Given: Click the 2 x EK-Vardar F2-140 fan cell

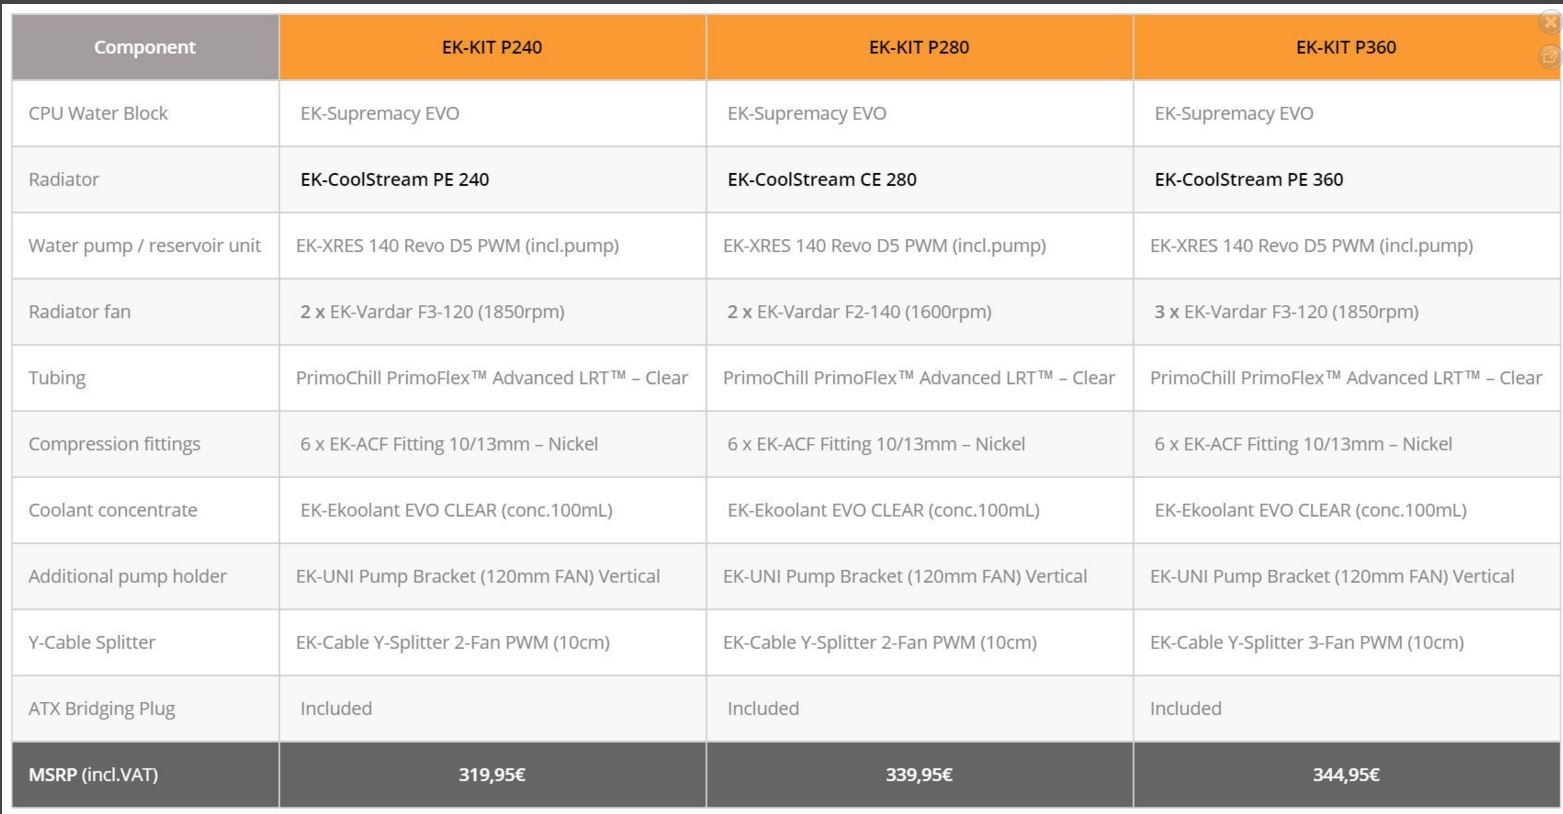Looking at the screenshot, I should pyautogui.click(x=859, y=312).
